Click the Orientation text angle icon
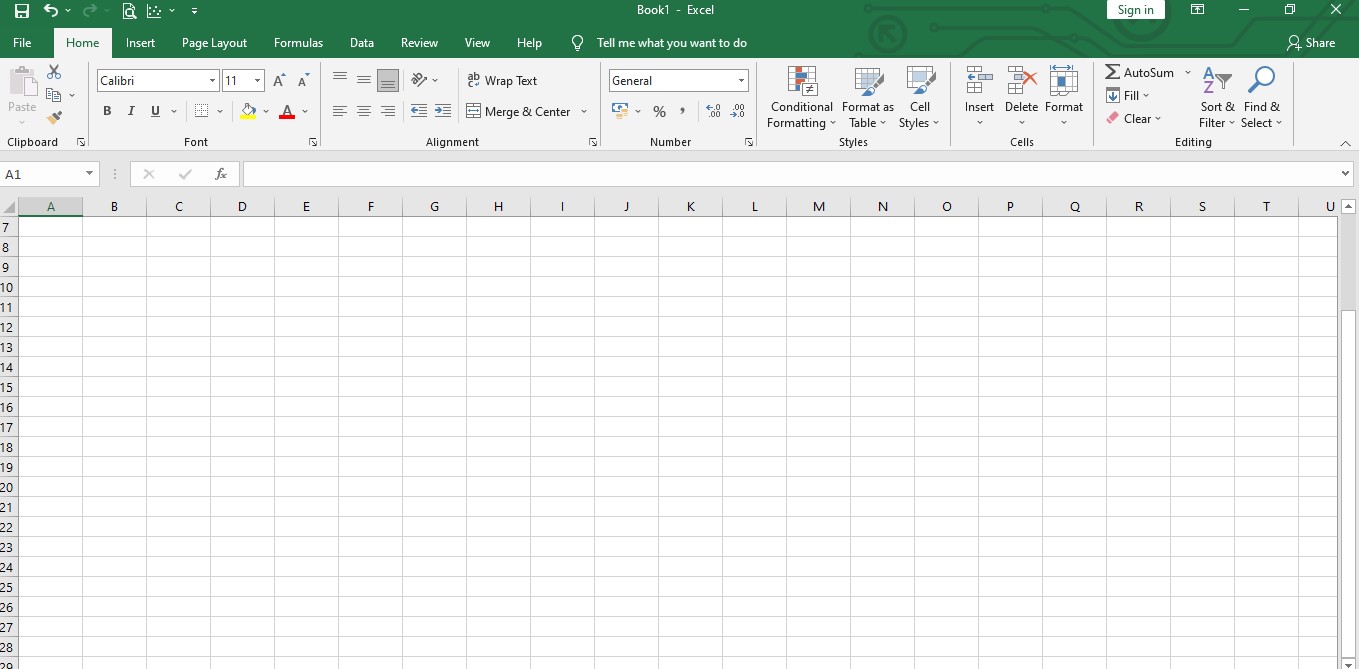The height and width of the screenshot is (669, 1359). point(419,80)
